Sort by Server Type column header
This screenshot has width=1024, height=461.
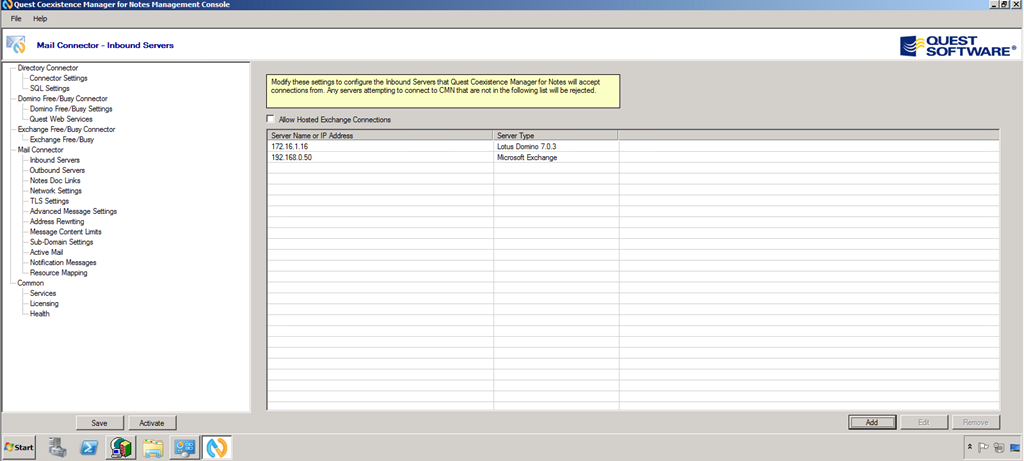(556, 136)
